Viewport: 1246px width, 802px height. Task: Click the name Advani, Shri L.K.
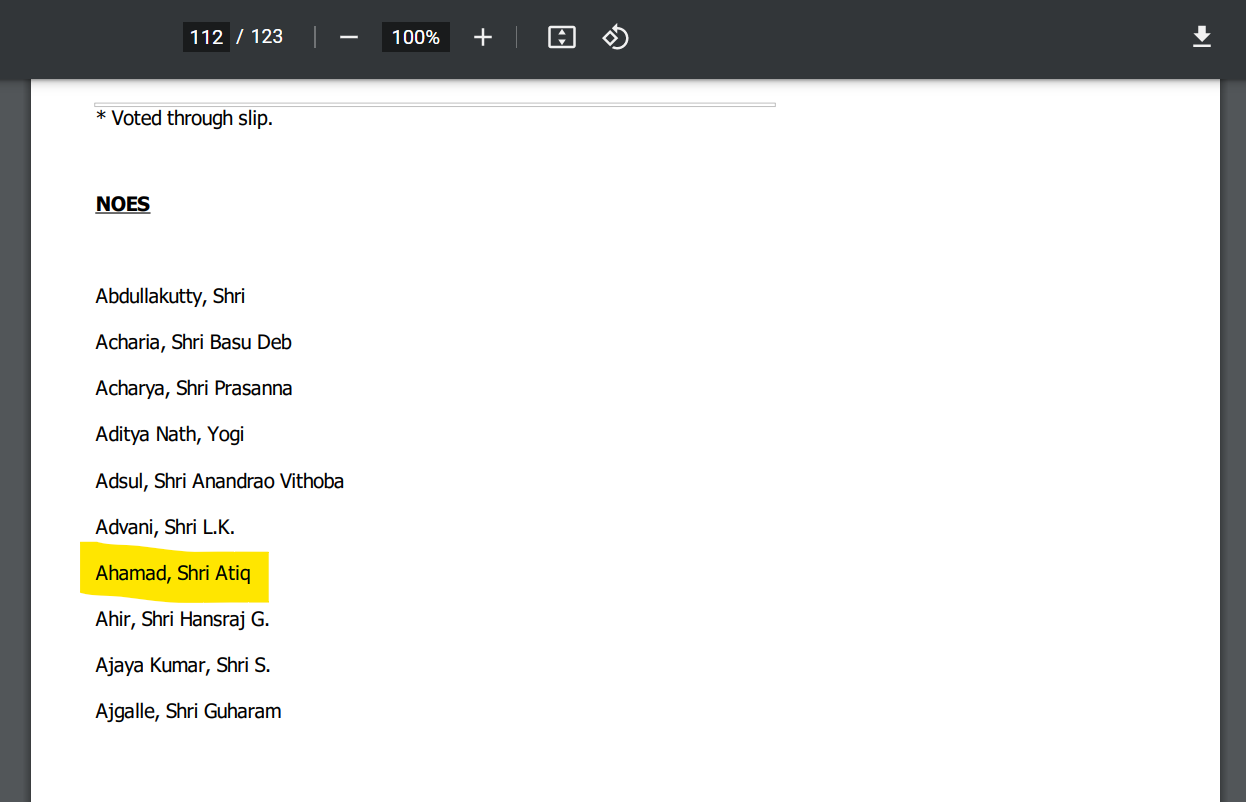tap(165, 527)
